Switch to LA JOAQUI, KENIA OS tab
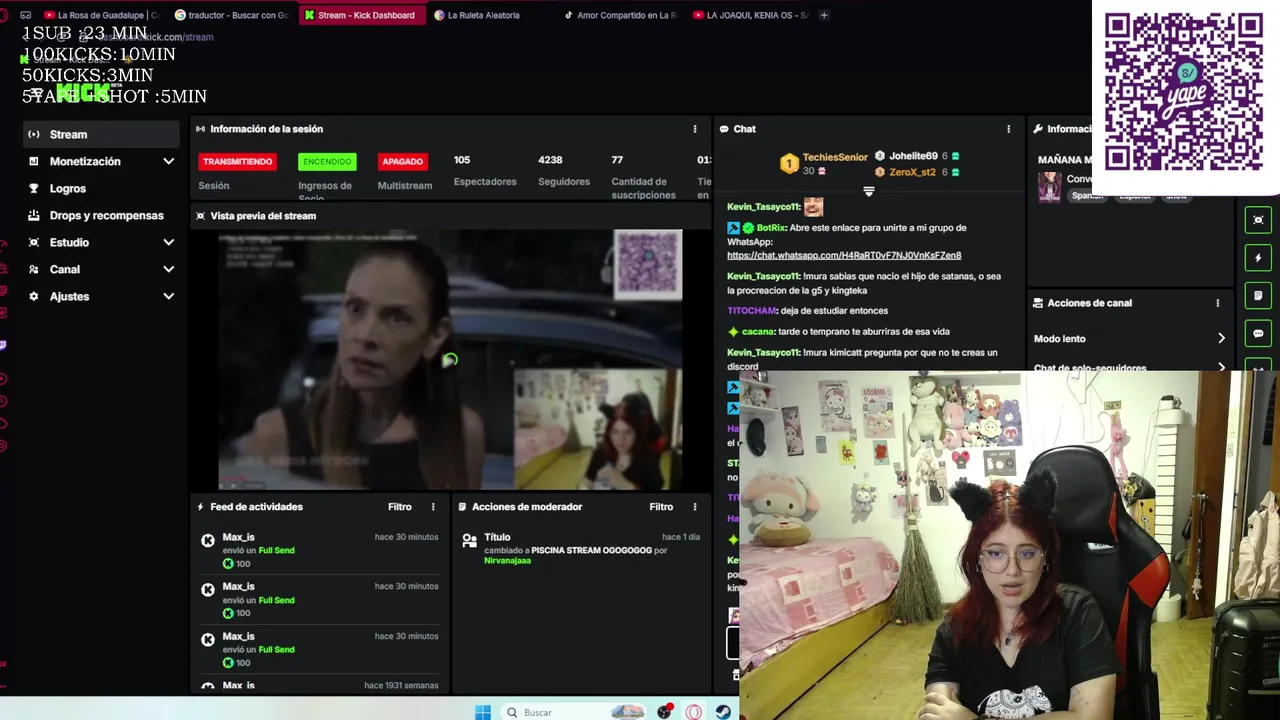Image resolution: width=1280 pixels, height=720 pixels. [751, 15]
